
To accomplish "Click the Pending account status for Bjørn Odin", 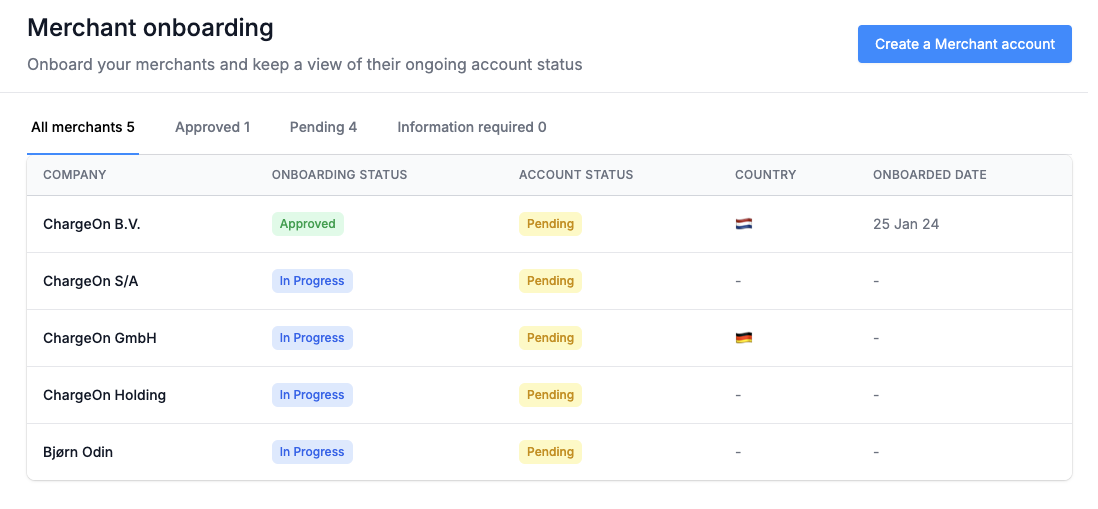I will point(550,452).
